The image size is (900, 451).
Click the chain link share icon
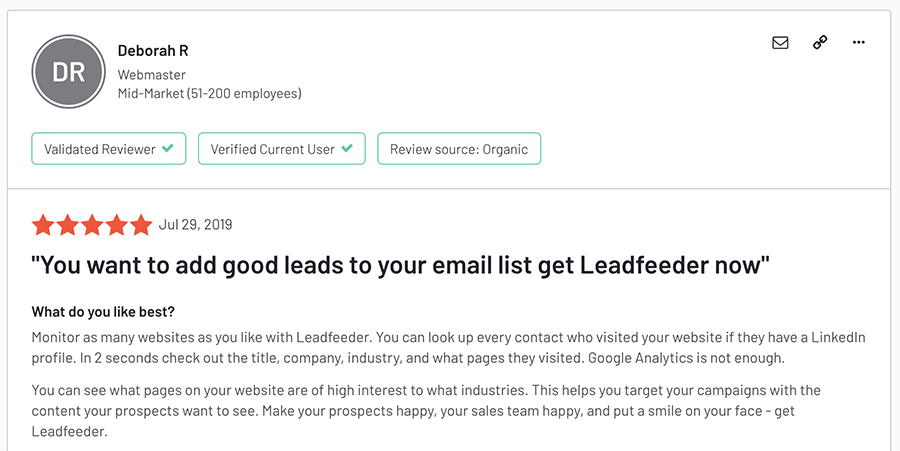click(820, 43)
